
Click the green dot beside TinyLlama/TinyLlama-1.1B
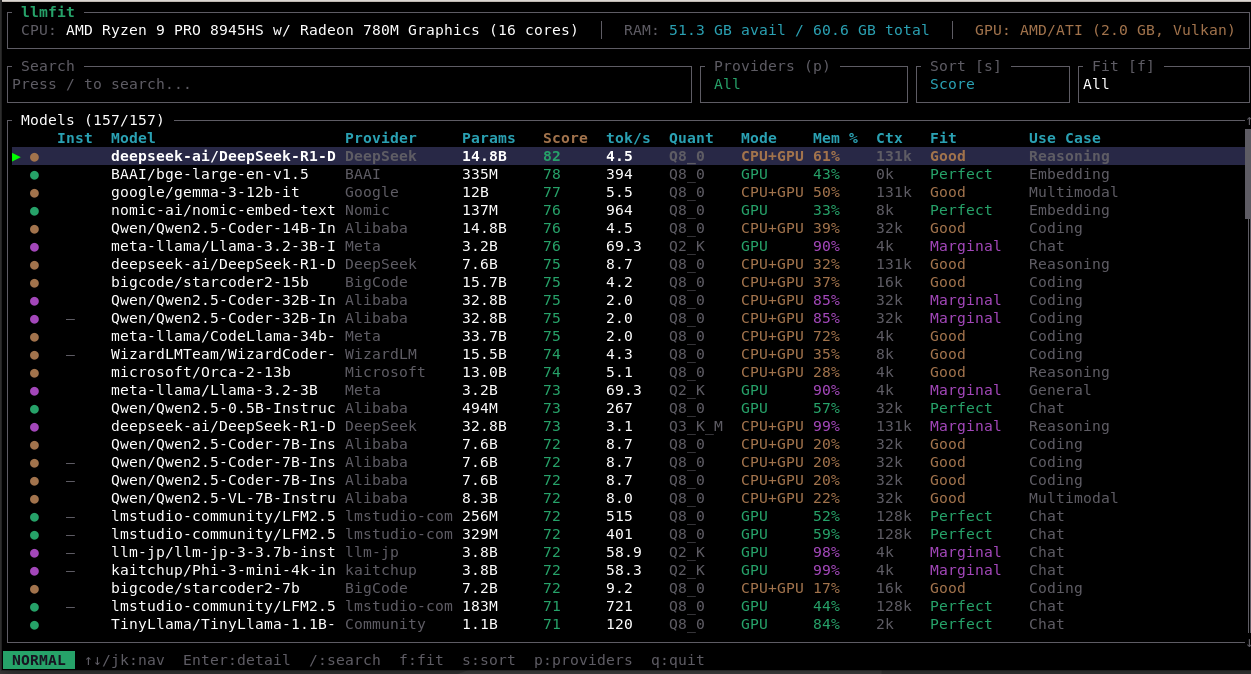pos(34,624)
